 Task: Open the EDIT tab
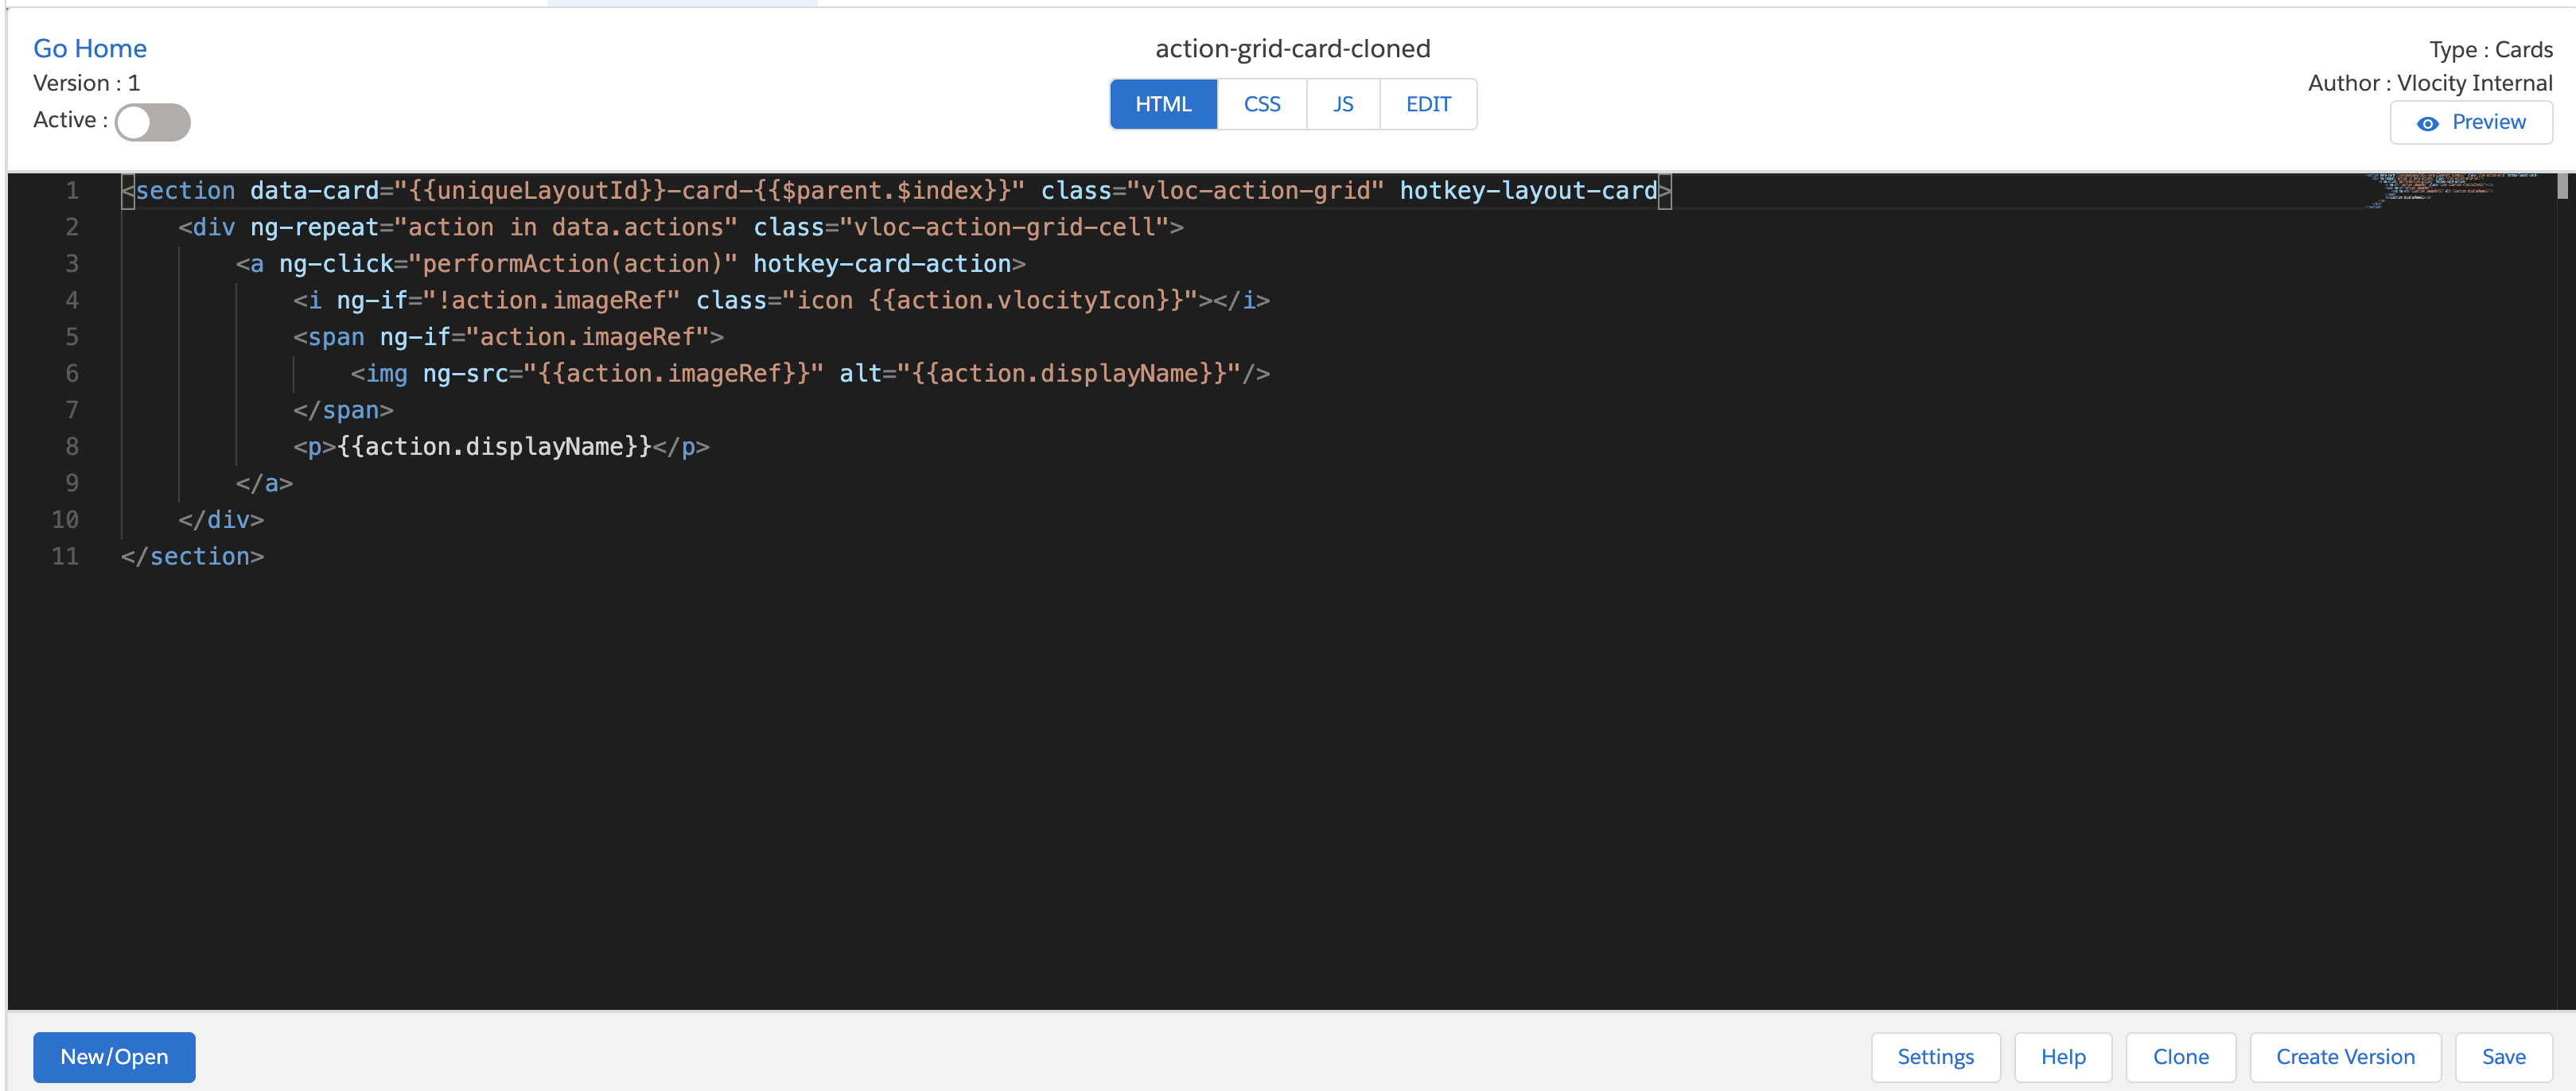point(1428,104)
